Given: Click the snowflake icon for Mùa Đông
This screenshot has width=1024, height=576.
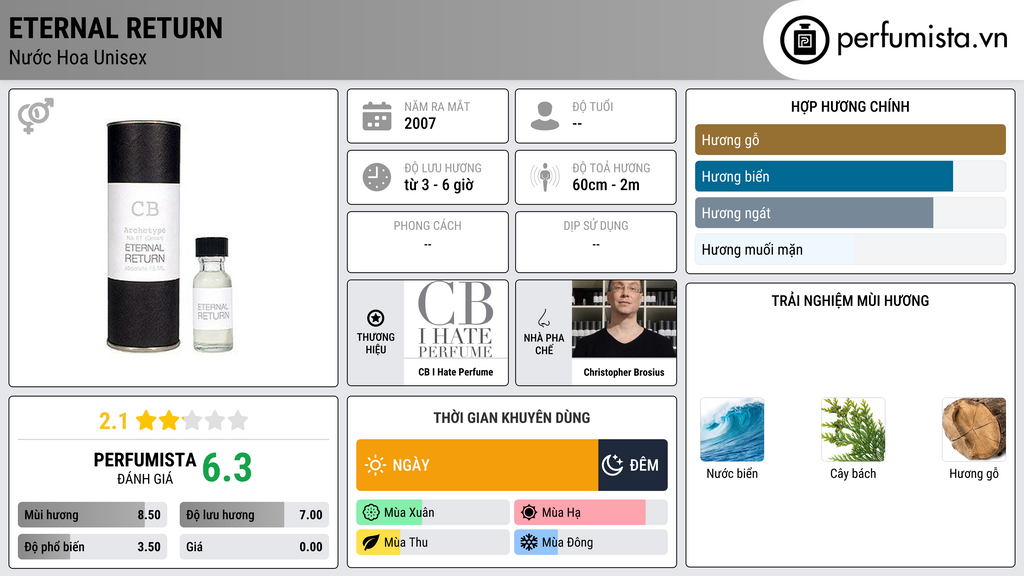Looking at the screenshot, I should tap(529, 542).
